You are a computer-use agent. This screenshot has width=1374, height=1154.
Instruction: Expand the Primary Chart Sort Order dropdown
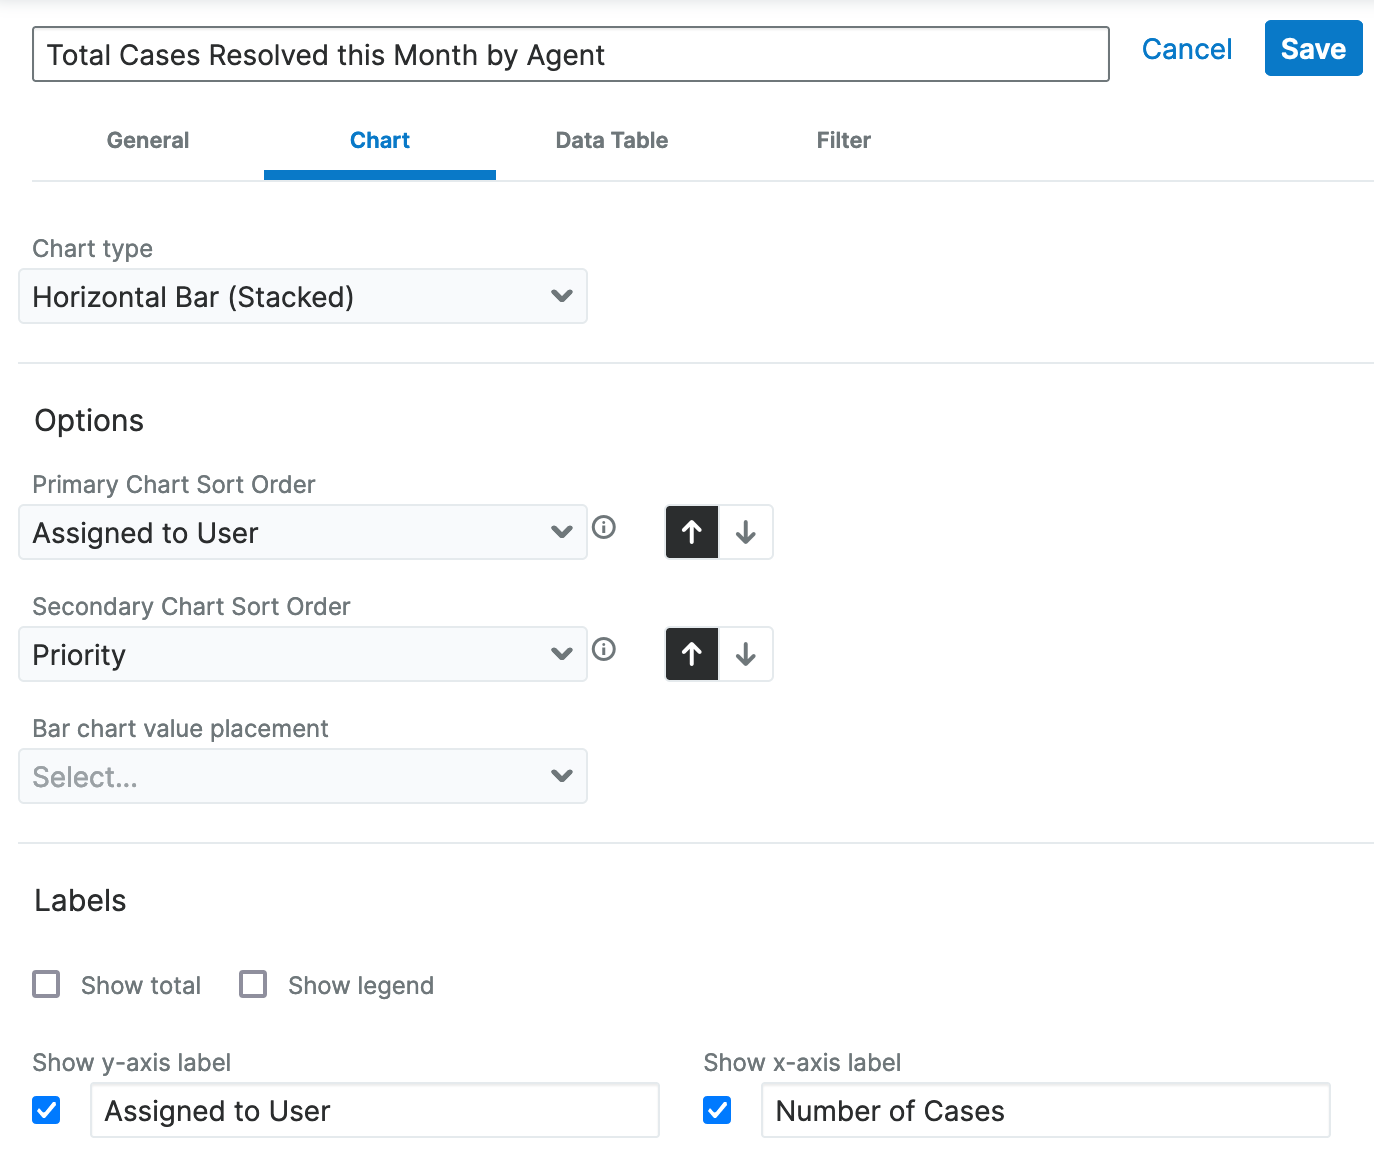(302, 532)
